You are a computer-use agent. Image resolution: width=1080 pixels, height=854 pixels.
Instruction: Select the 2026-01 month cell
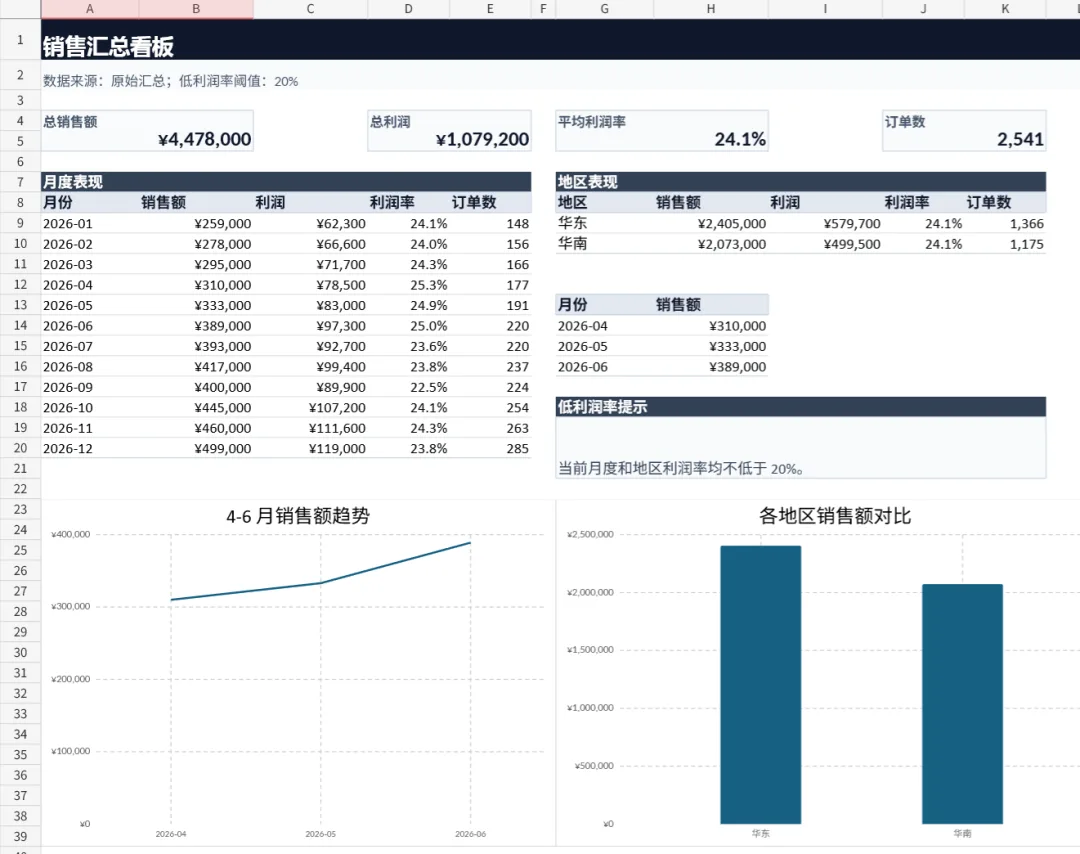click(x=90, y=224)
